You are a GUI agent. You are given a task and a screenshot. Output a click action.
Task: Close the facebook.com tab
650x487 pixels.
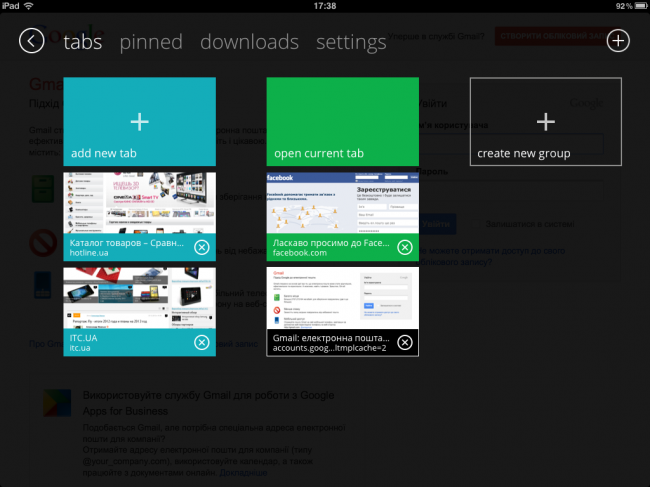(x=405, y=247)
